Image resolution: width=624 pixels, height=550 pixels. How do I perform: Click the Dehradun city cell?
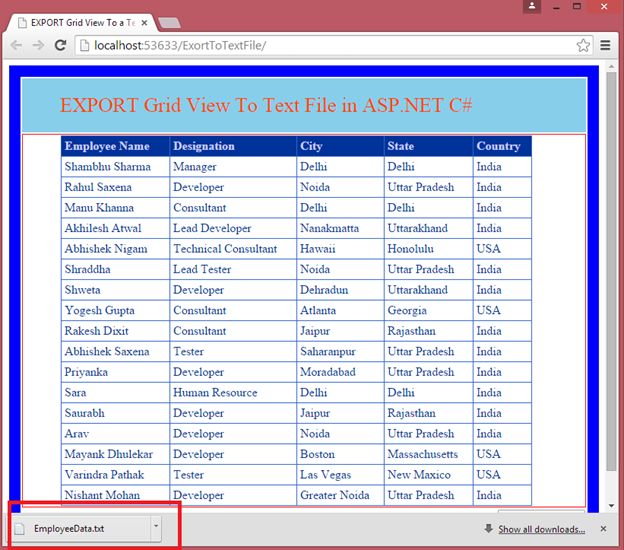coord(341,290)
